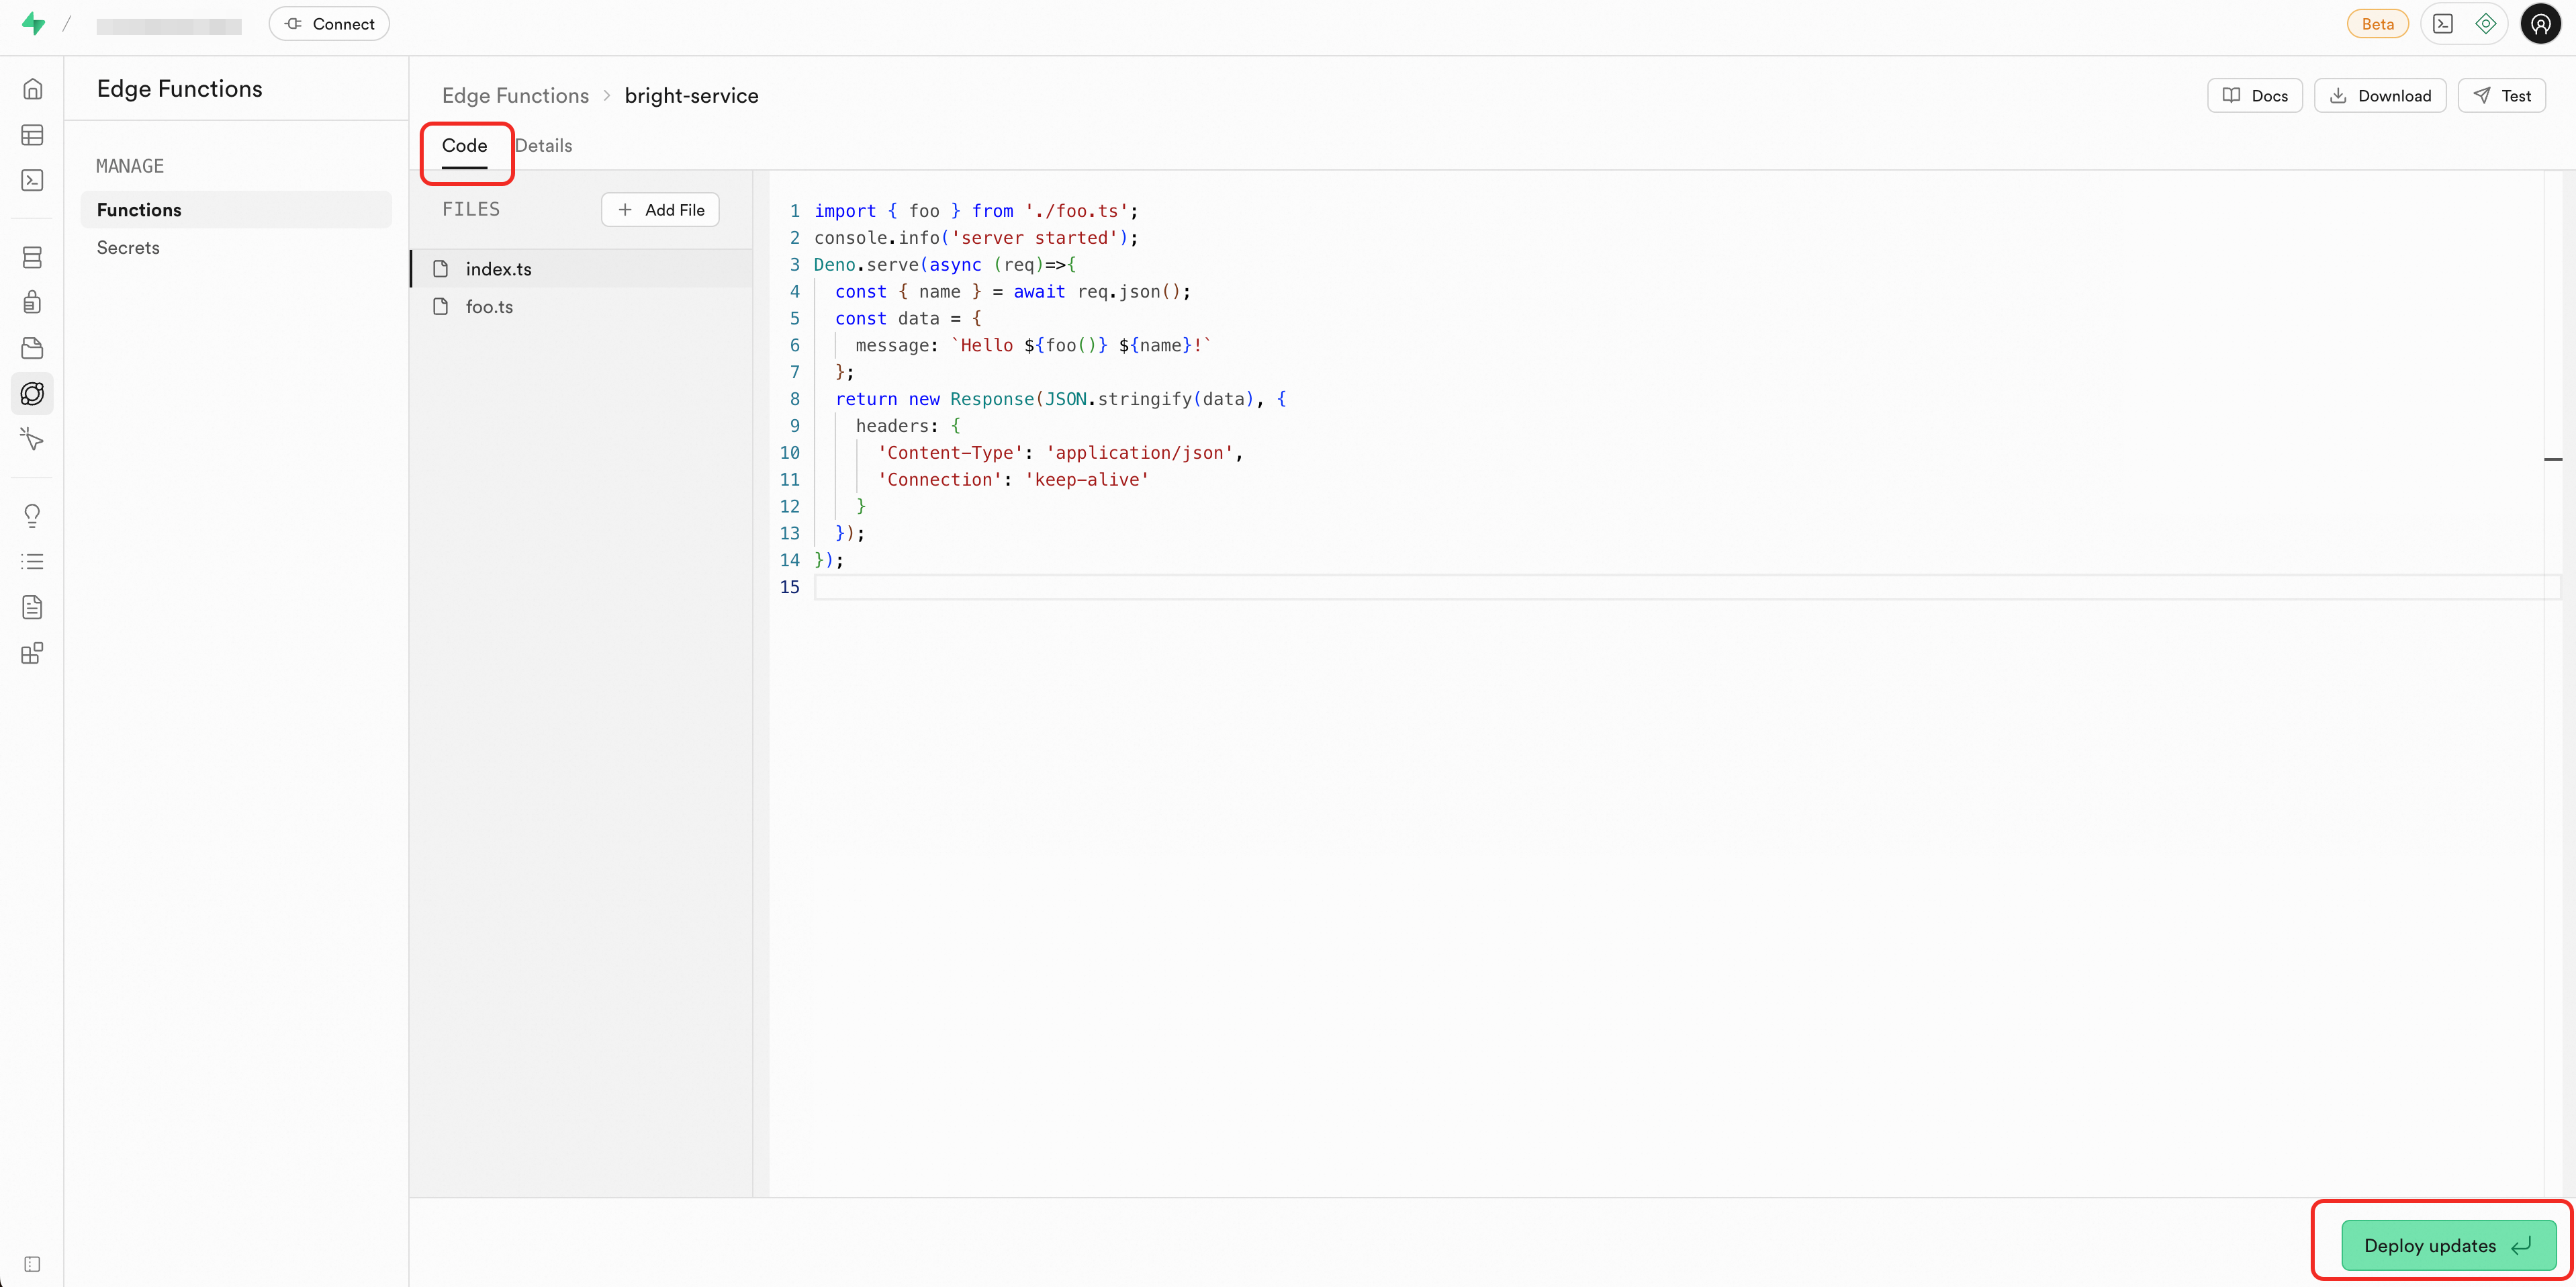Image resolution: width=2576 pixels, height=1287 pixels.
Task: Select the Code tab
Action: pos(464,146)
